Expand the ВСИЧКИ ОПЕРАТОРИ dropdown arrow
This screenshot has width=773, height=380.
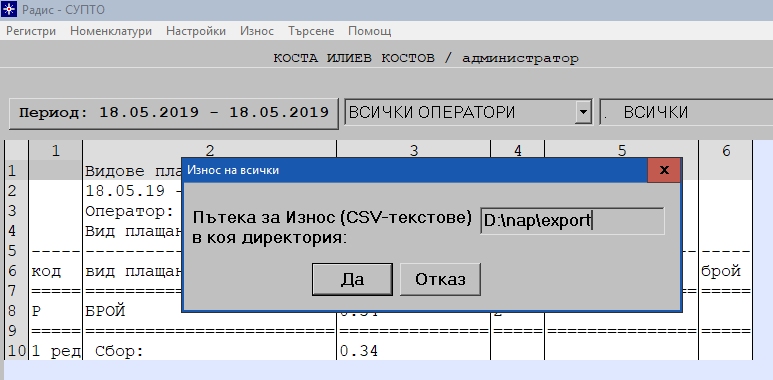[583, 112]
